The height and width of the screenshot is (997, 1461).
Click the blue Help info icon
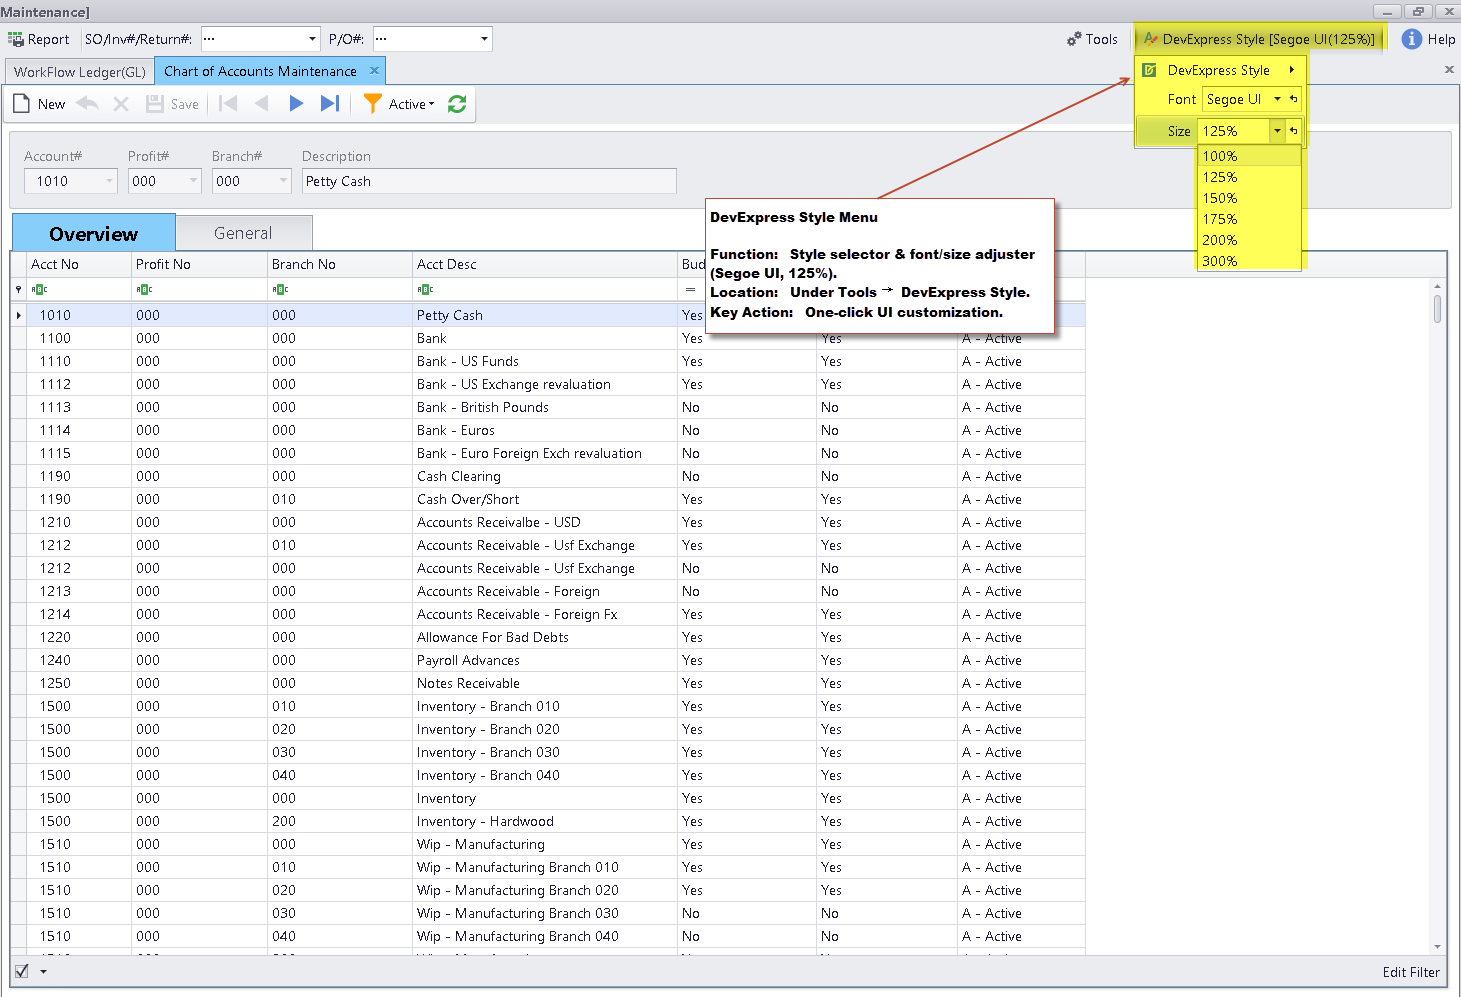point(1411,39)
